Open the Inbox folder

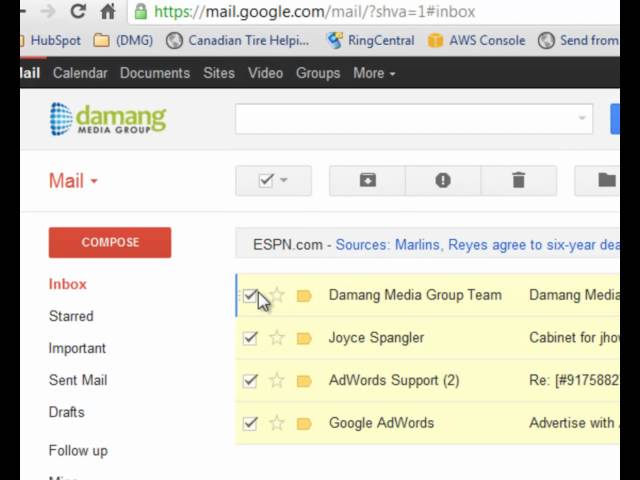[x=68, y=284]
